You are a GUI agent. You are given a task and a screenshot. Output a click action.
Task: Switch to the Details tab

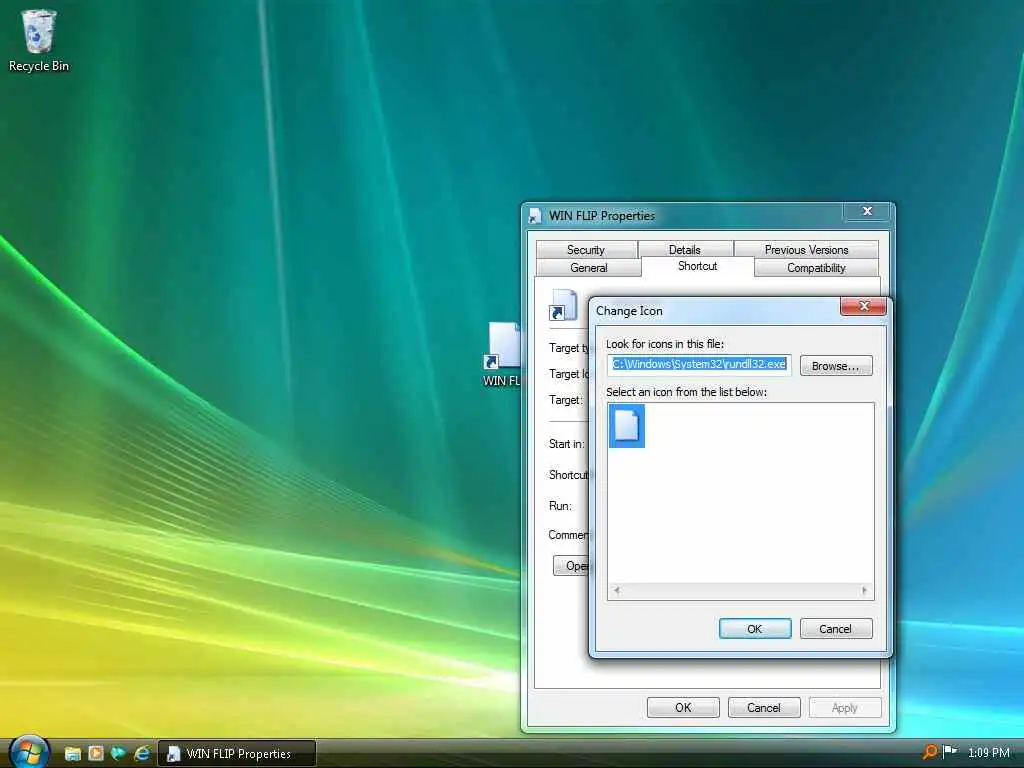[x=684, y=249]
